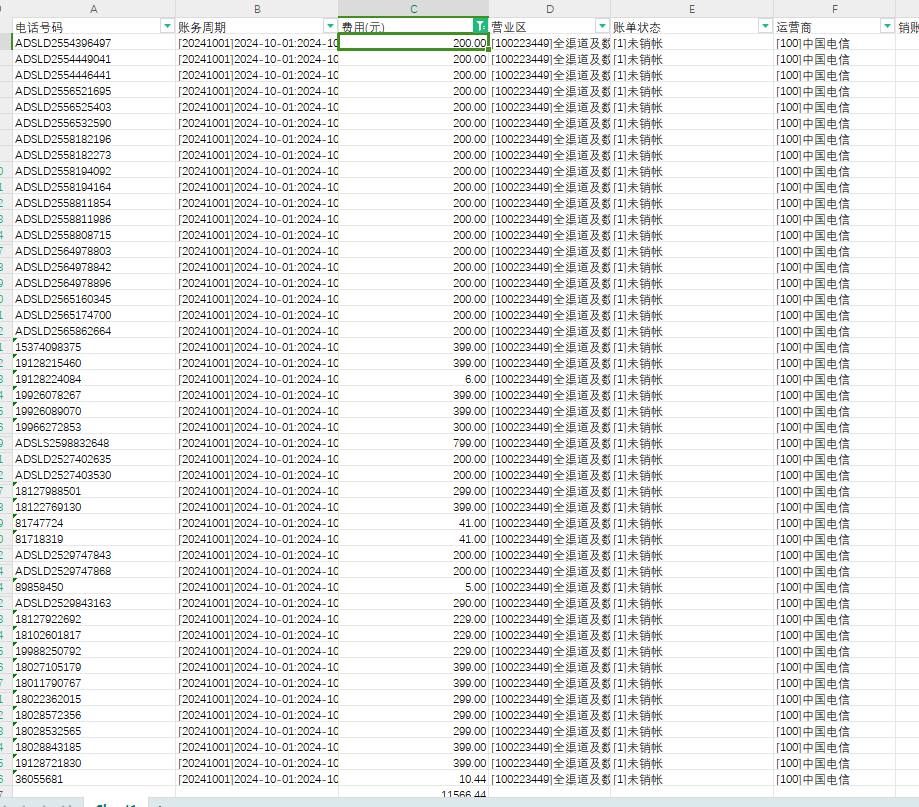
Task: Select column B header
Action: point(257,8)
